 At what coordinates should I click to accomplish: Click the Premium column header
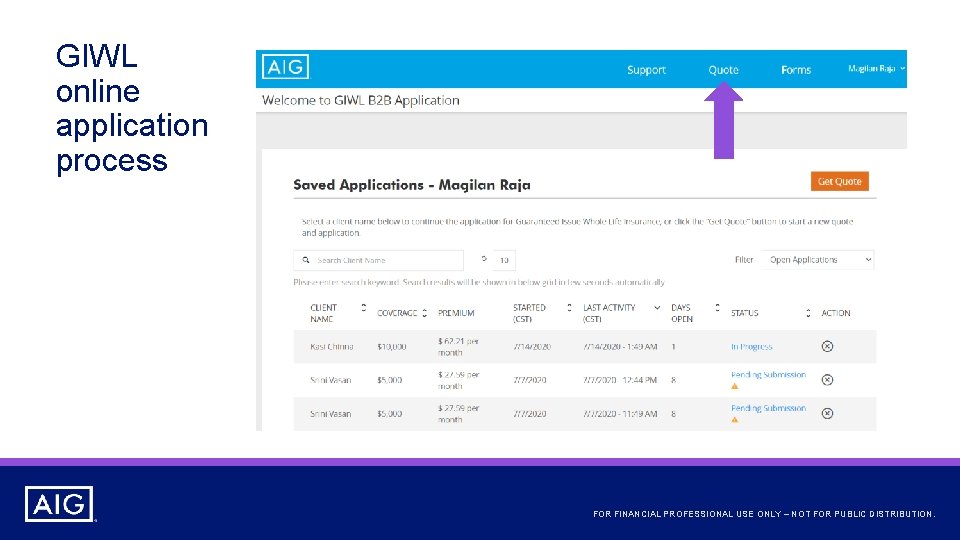456,313
